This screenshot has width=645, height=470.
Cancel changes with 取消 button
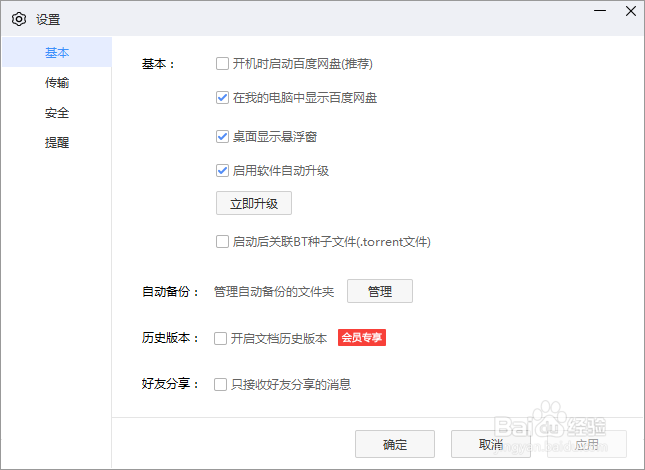pyautogui.click(x=491, y=444)
